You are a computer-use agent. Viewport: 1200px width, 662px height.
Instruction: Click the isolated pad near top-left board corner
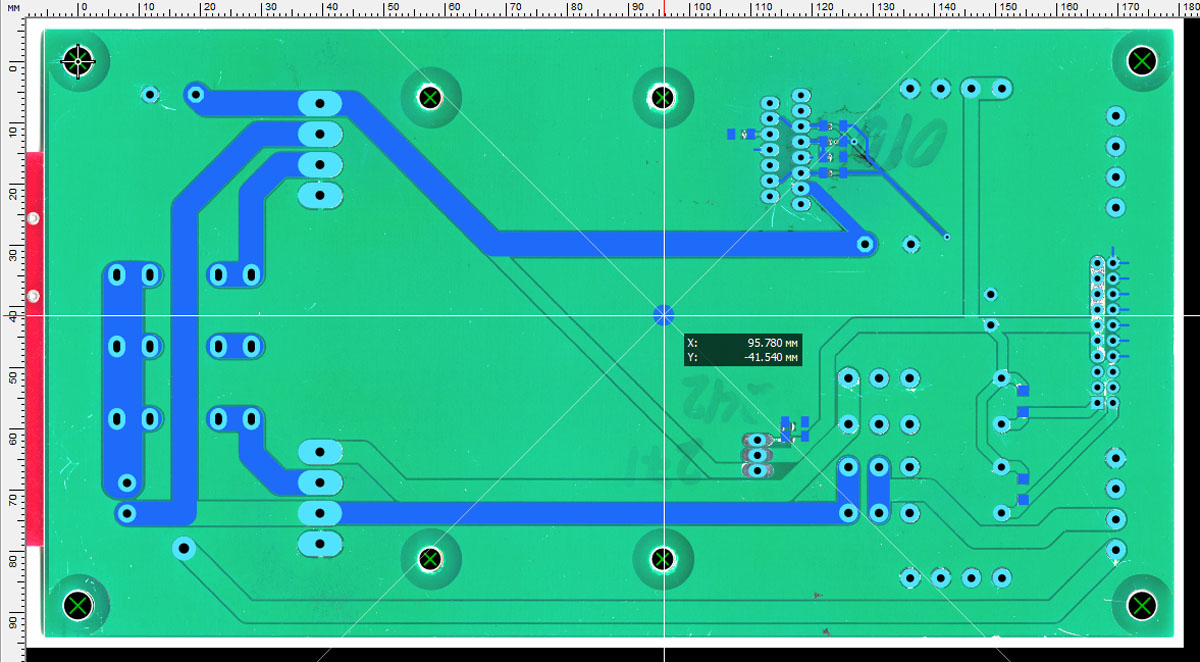150,95
